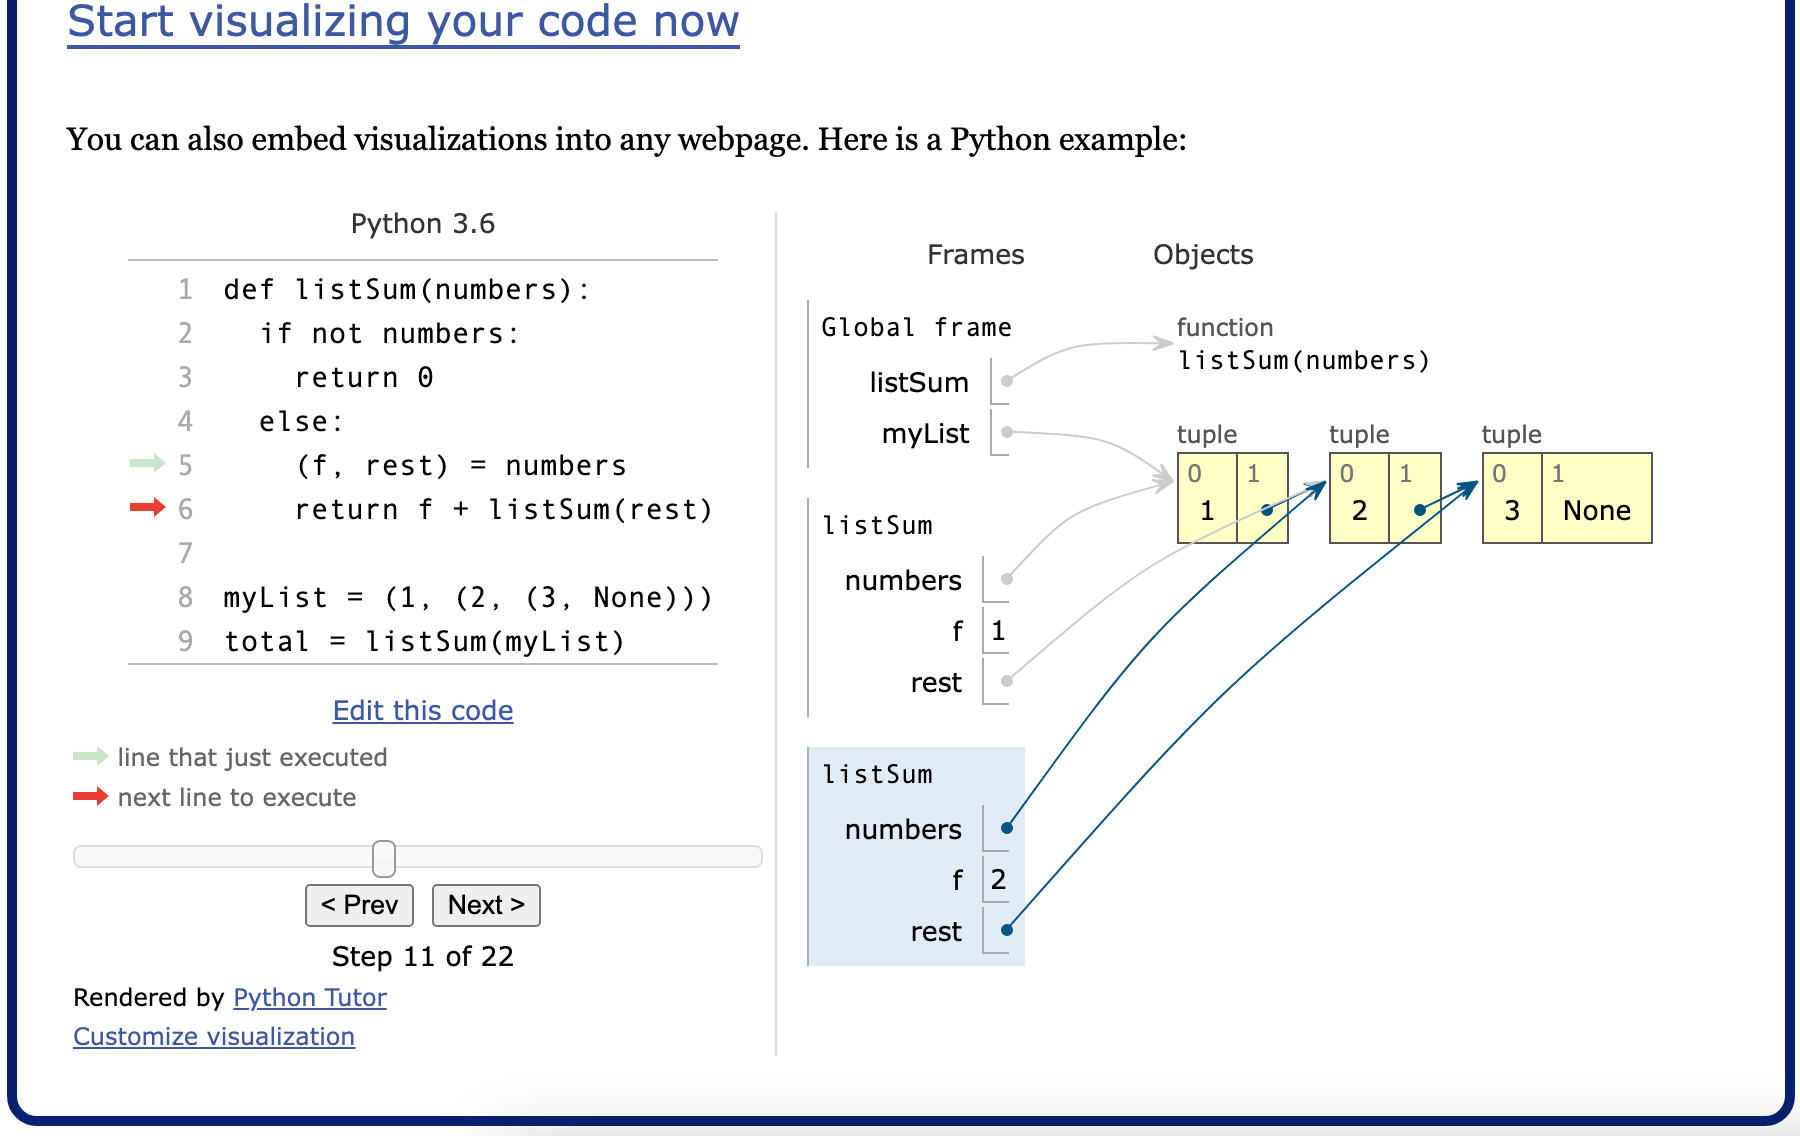Click the f value cell showing 2
1800x1136 pixels.
(998, 879)
